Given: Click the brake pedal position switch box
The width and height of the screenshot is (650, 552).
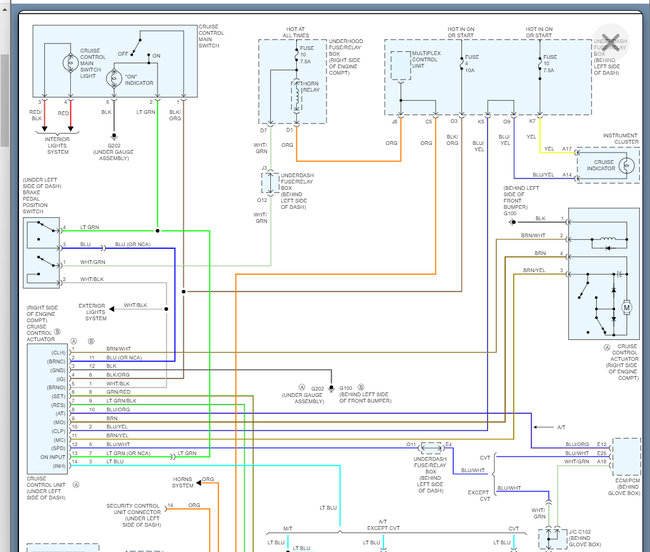Looking at the screenshot, I should click(43, 253).
